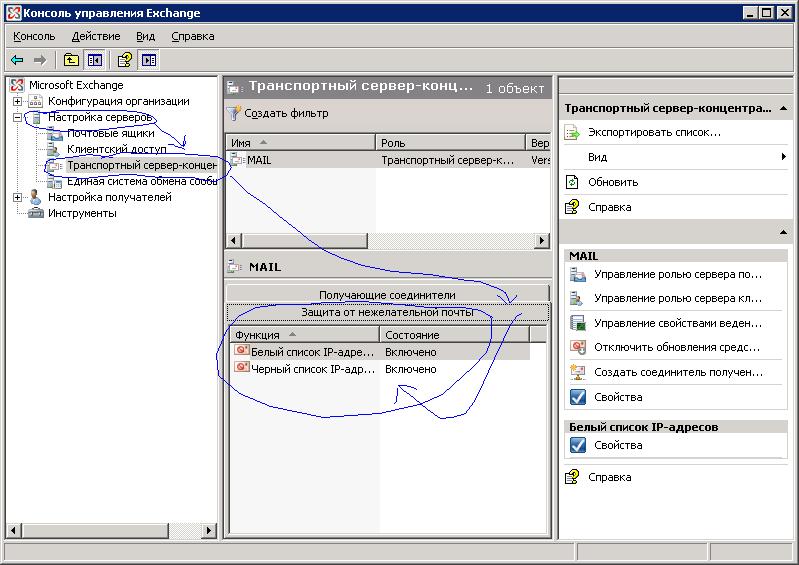Viewport: 799px width, 565px height.
Task: Click the Обновить refresh icon
Action: 572,182
